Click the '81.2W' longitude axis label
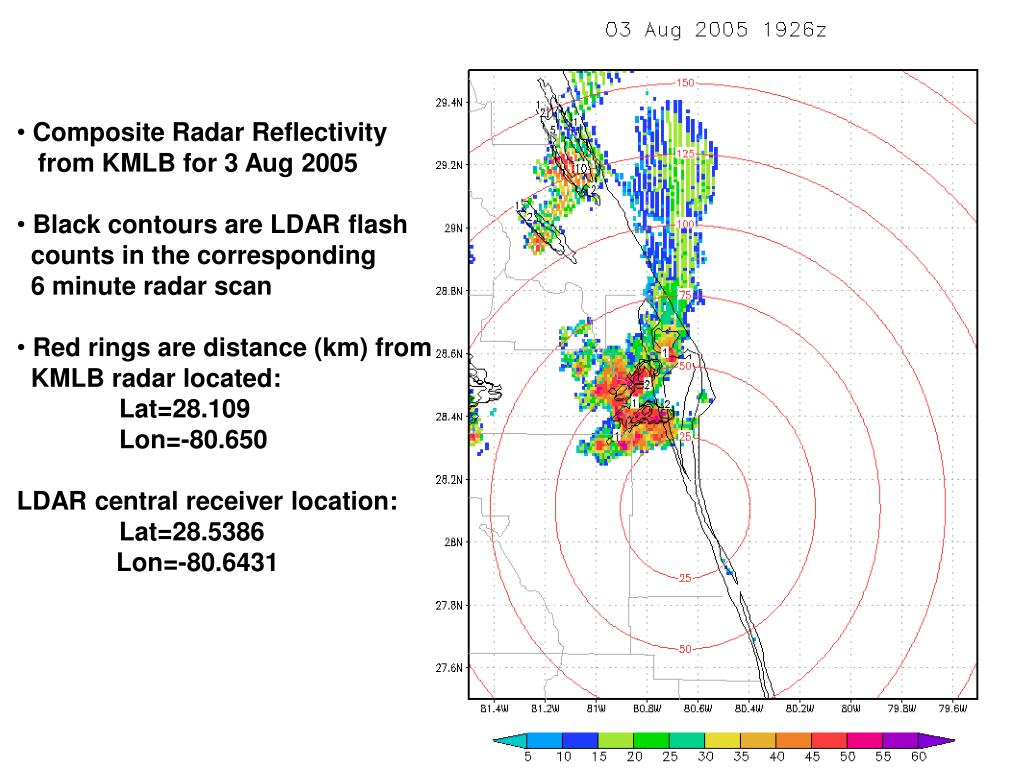Viewport: 1024px width, 768px height. (x=545, y=709)
